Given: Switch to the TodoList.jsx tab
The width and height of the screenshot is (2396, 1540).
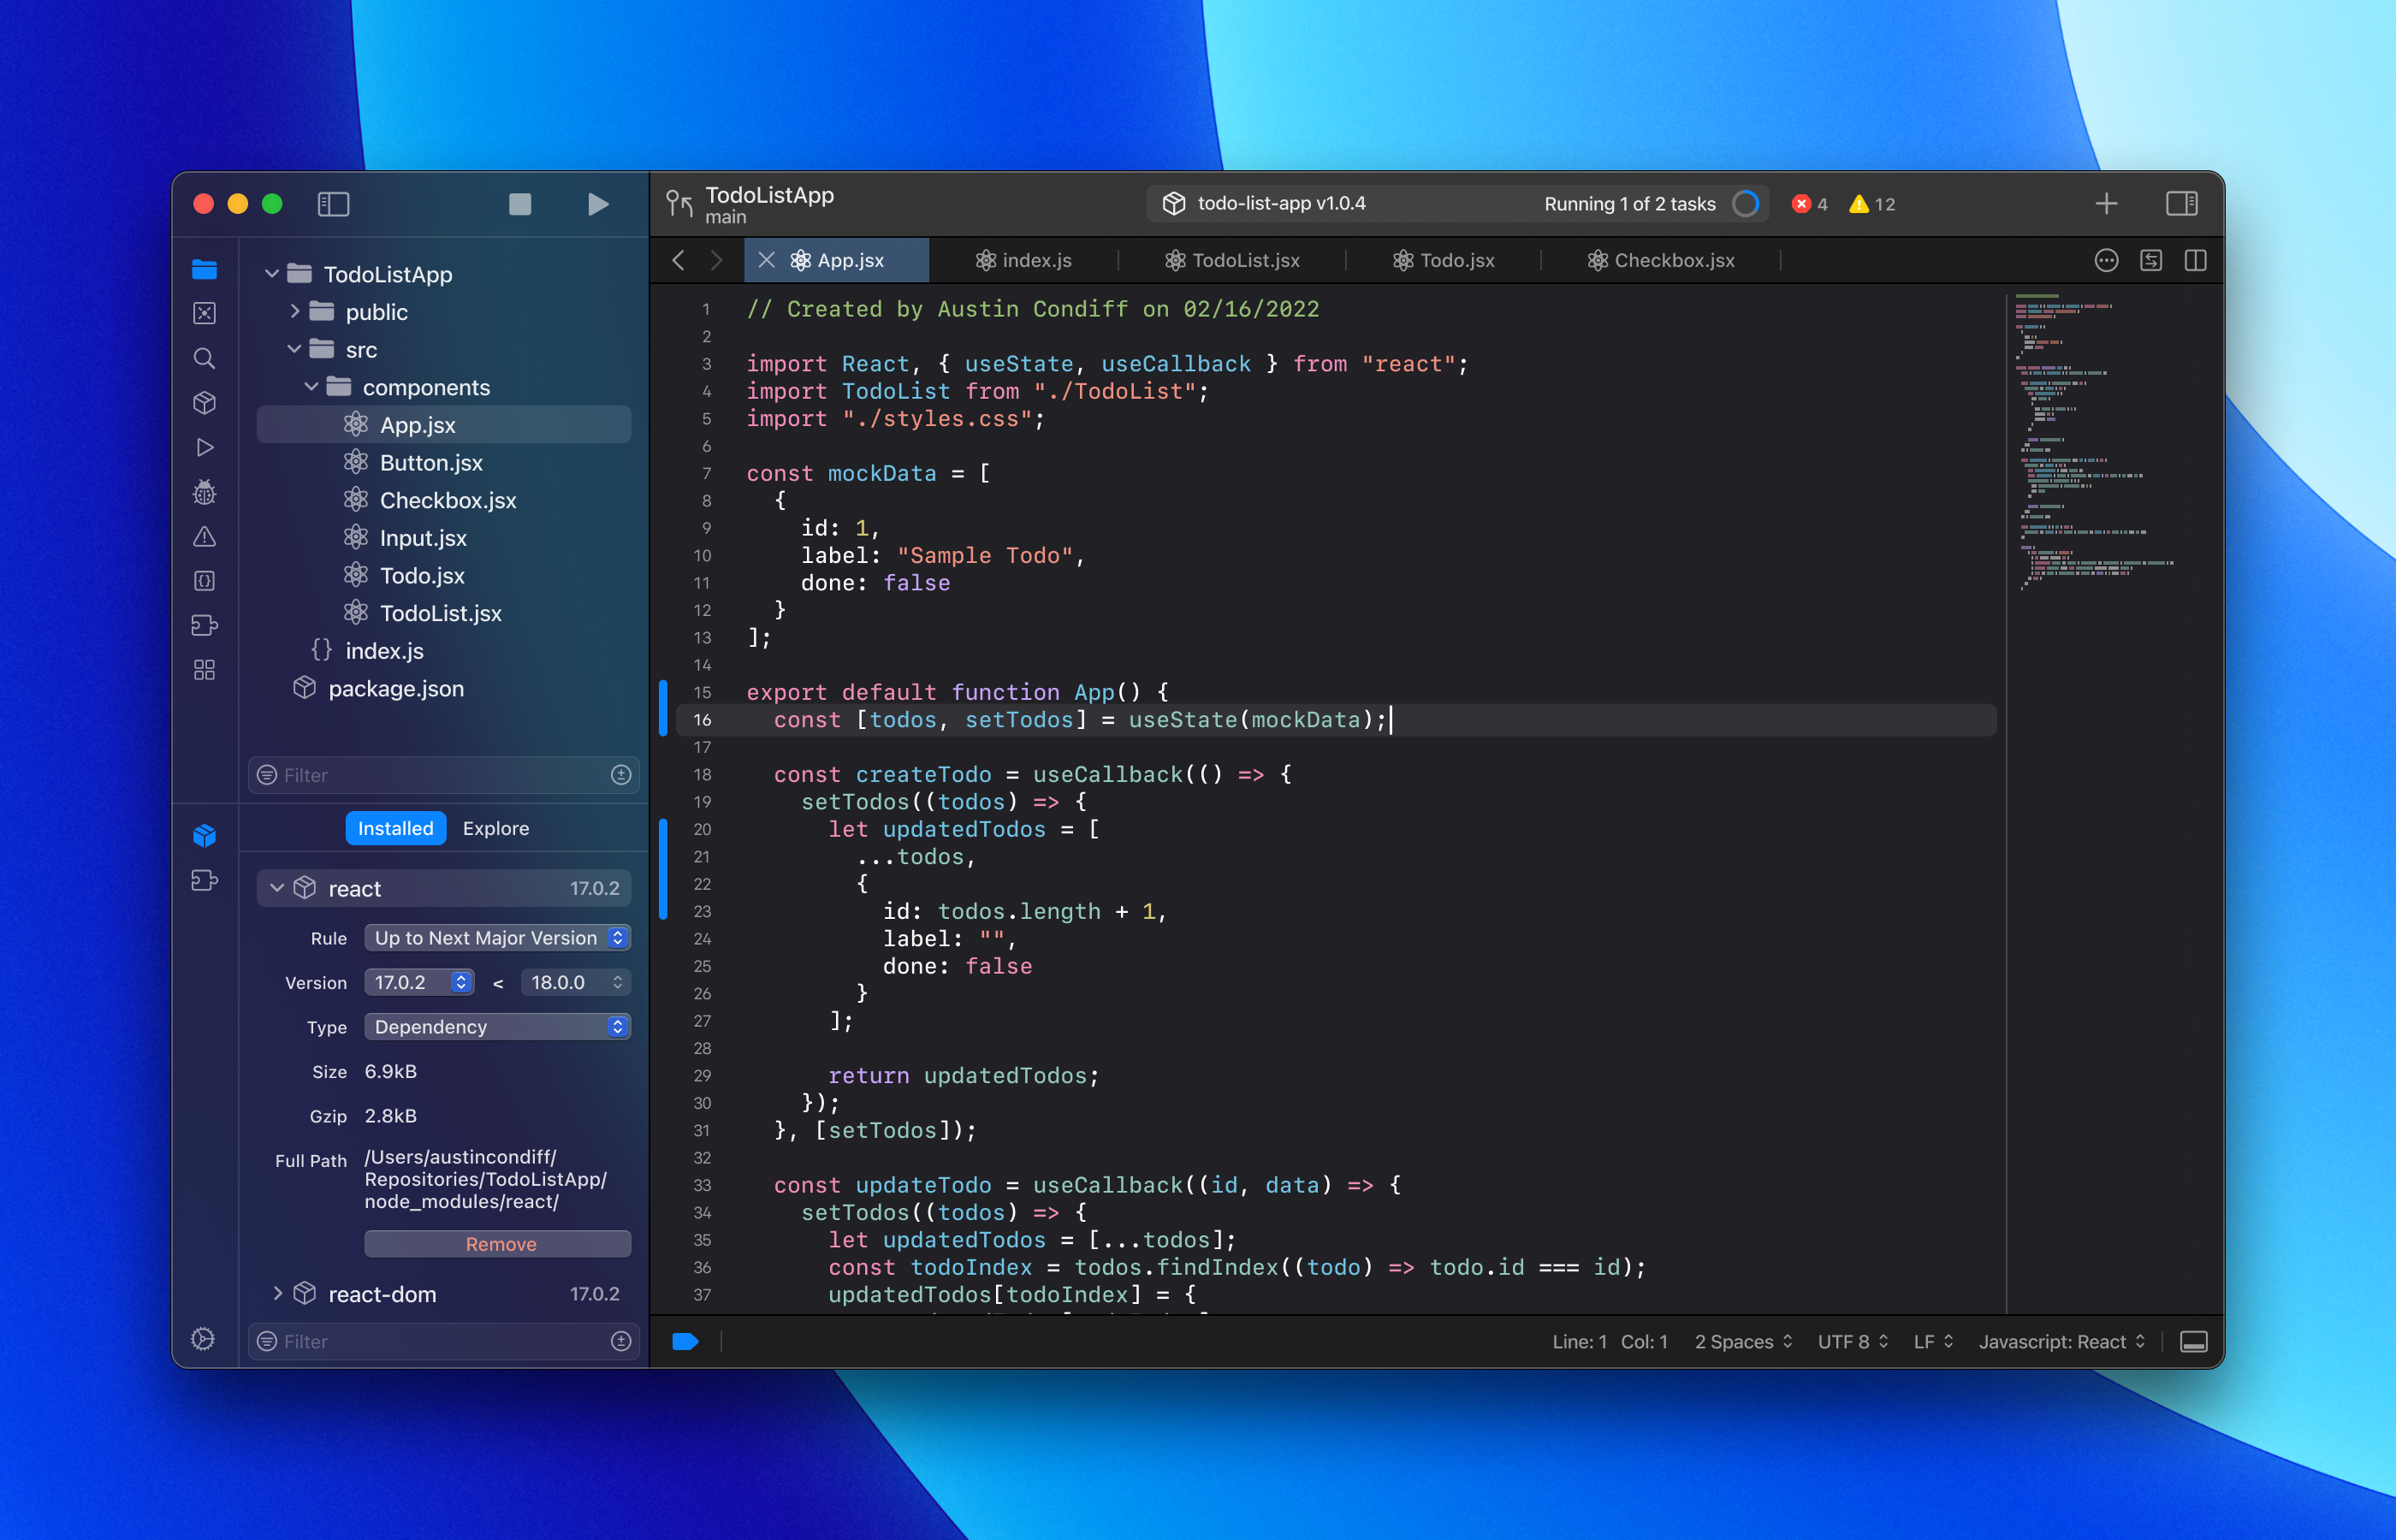Looking at the screenshot, I should click(x=1245, y=260).
